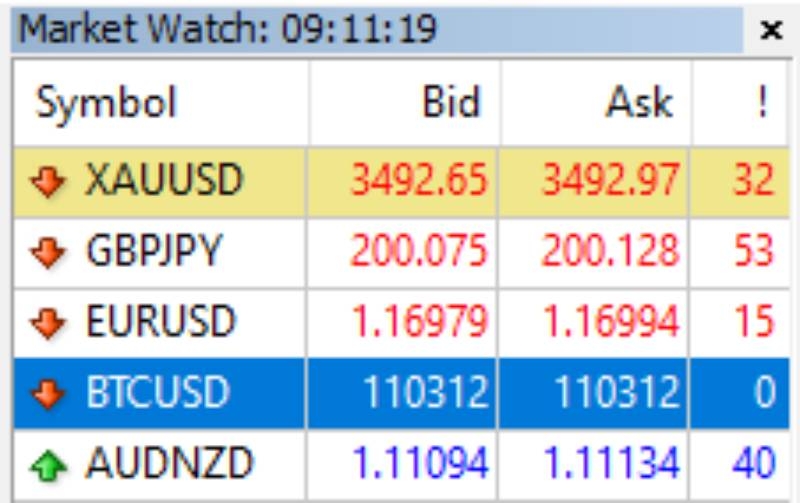Select the XAUUSD symbol row
800x503 pixels.
coord(402,182)
